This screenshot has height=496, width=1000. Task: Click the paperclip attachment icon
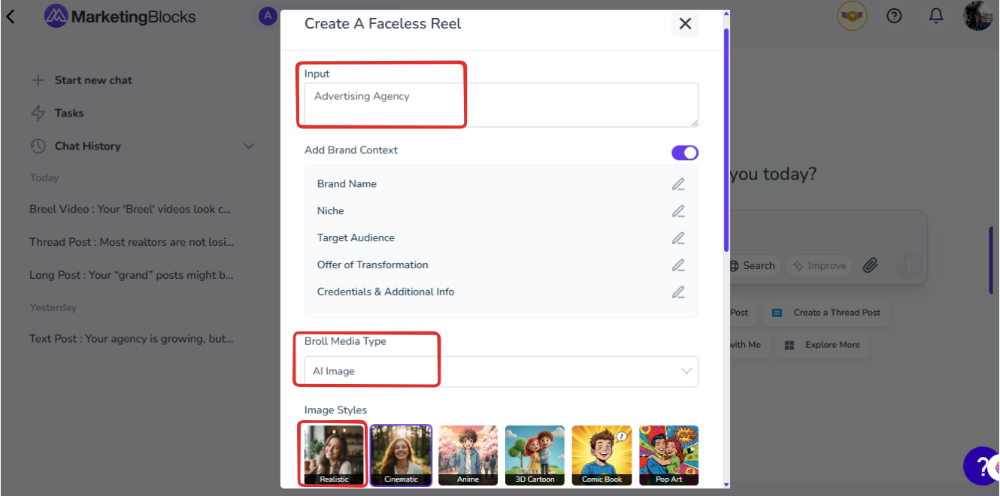[x=870, y=265]
